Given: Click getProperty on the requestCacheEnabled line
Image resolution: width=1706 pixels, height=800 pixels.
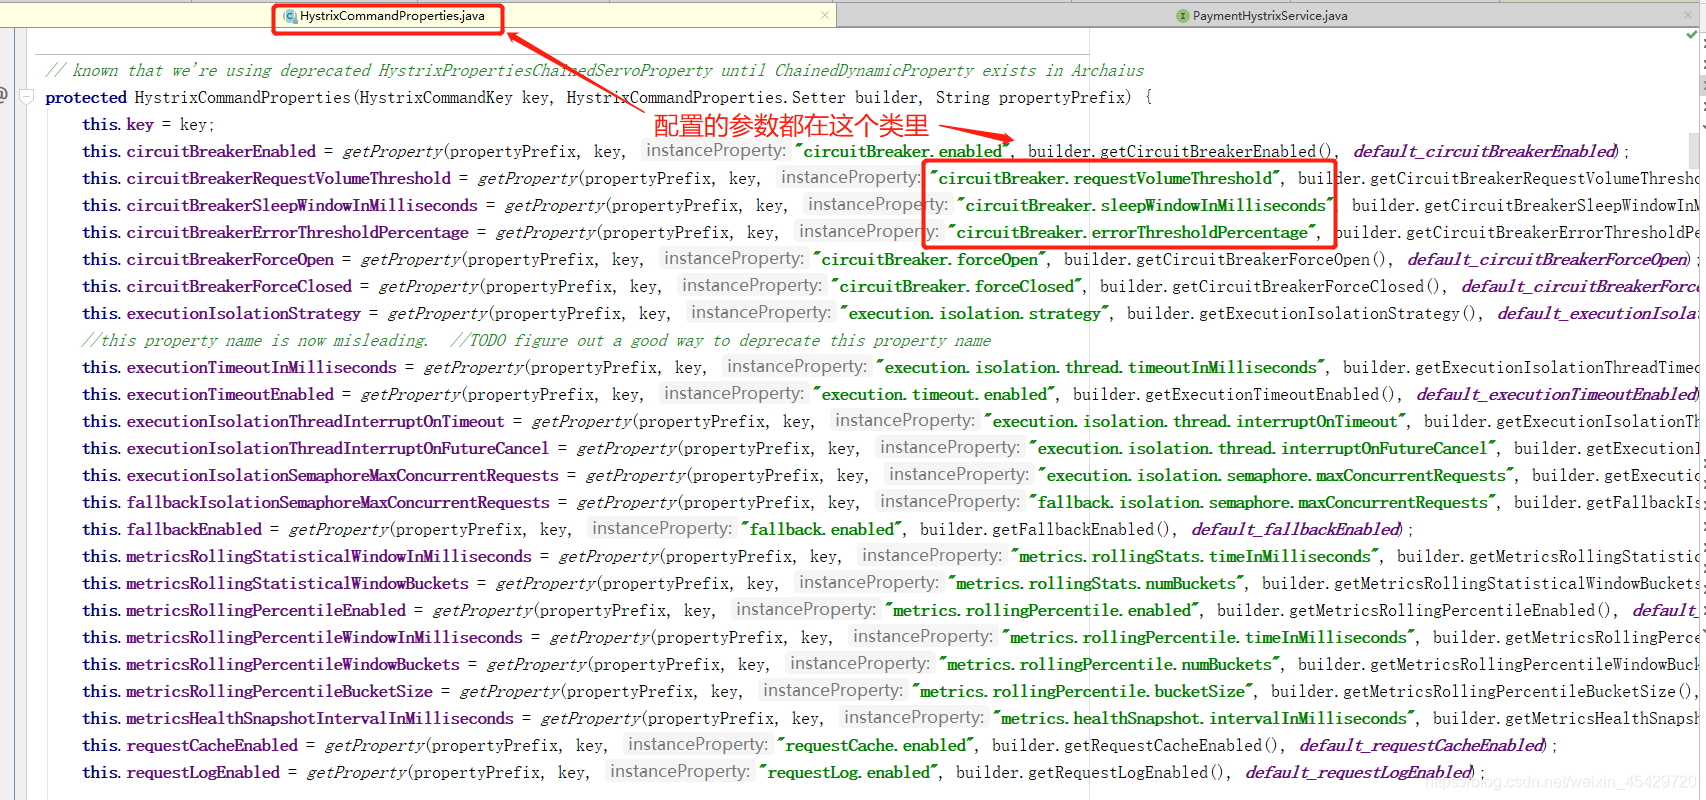Looking at the screenshot, I should tap(374, 745).
